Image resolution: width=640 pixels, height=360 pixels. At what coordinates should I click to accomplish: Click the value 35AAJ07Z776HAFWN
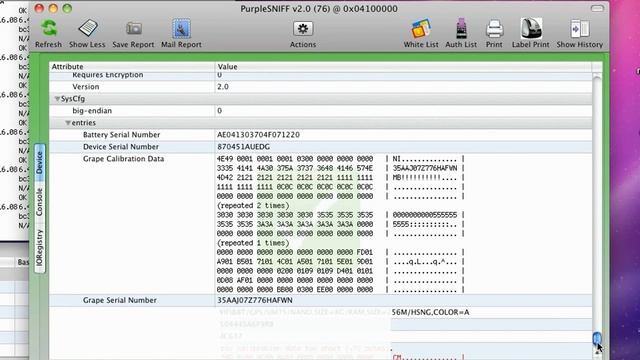click(x=255, y=300)
